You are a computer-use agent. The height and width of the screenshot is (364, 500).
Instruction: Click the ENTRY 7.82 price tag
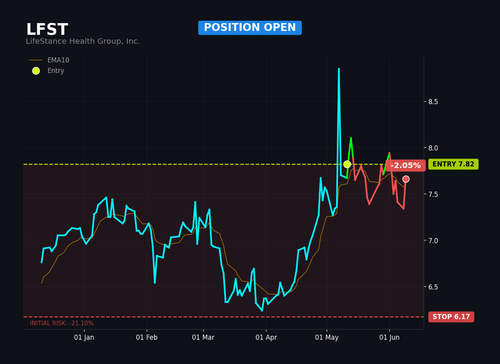click(453, 164)
